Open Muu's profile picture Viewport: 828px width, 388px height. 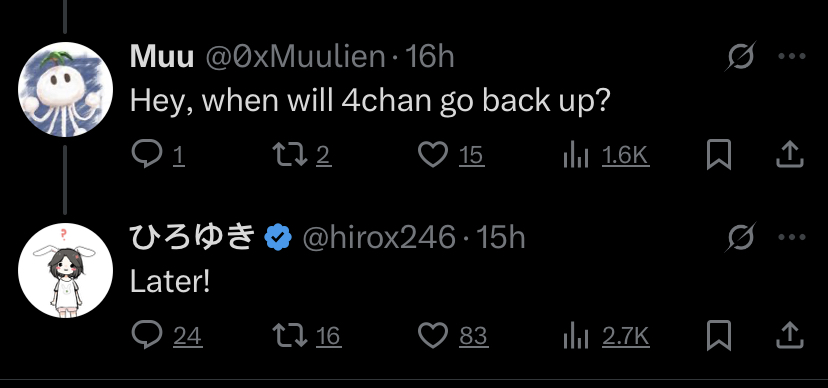[65, 89]
